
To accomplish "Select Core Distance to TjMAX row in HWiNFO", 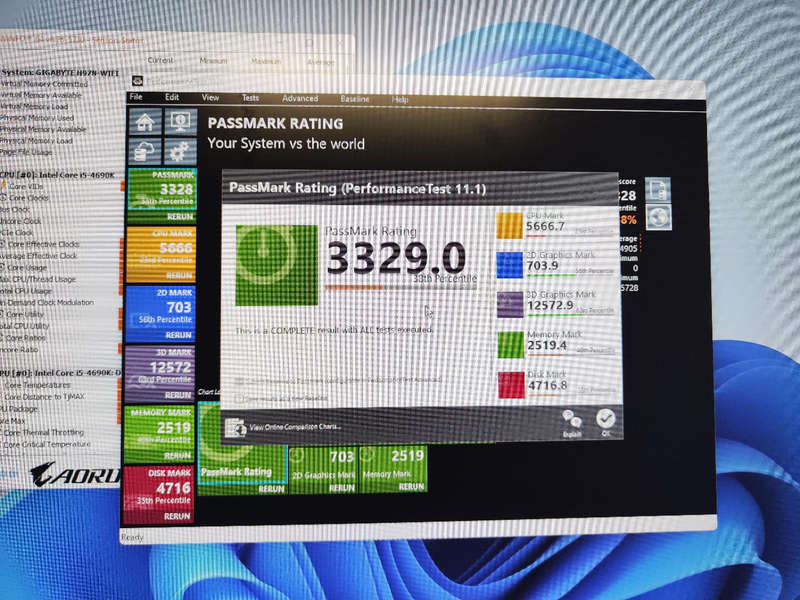I will tap(45, 396).
